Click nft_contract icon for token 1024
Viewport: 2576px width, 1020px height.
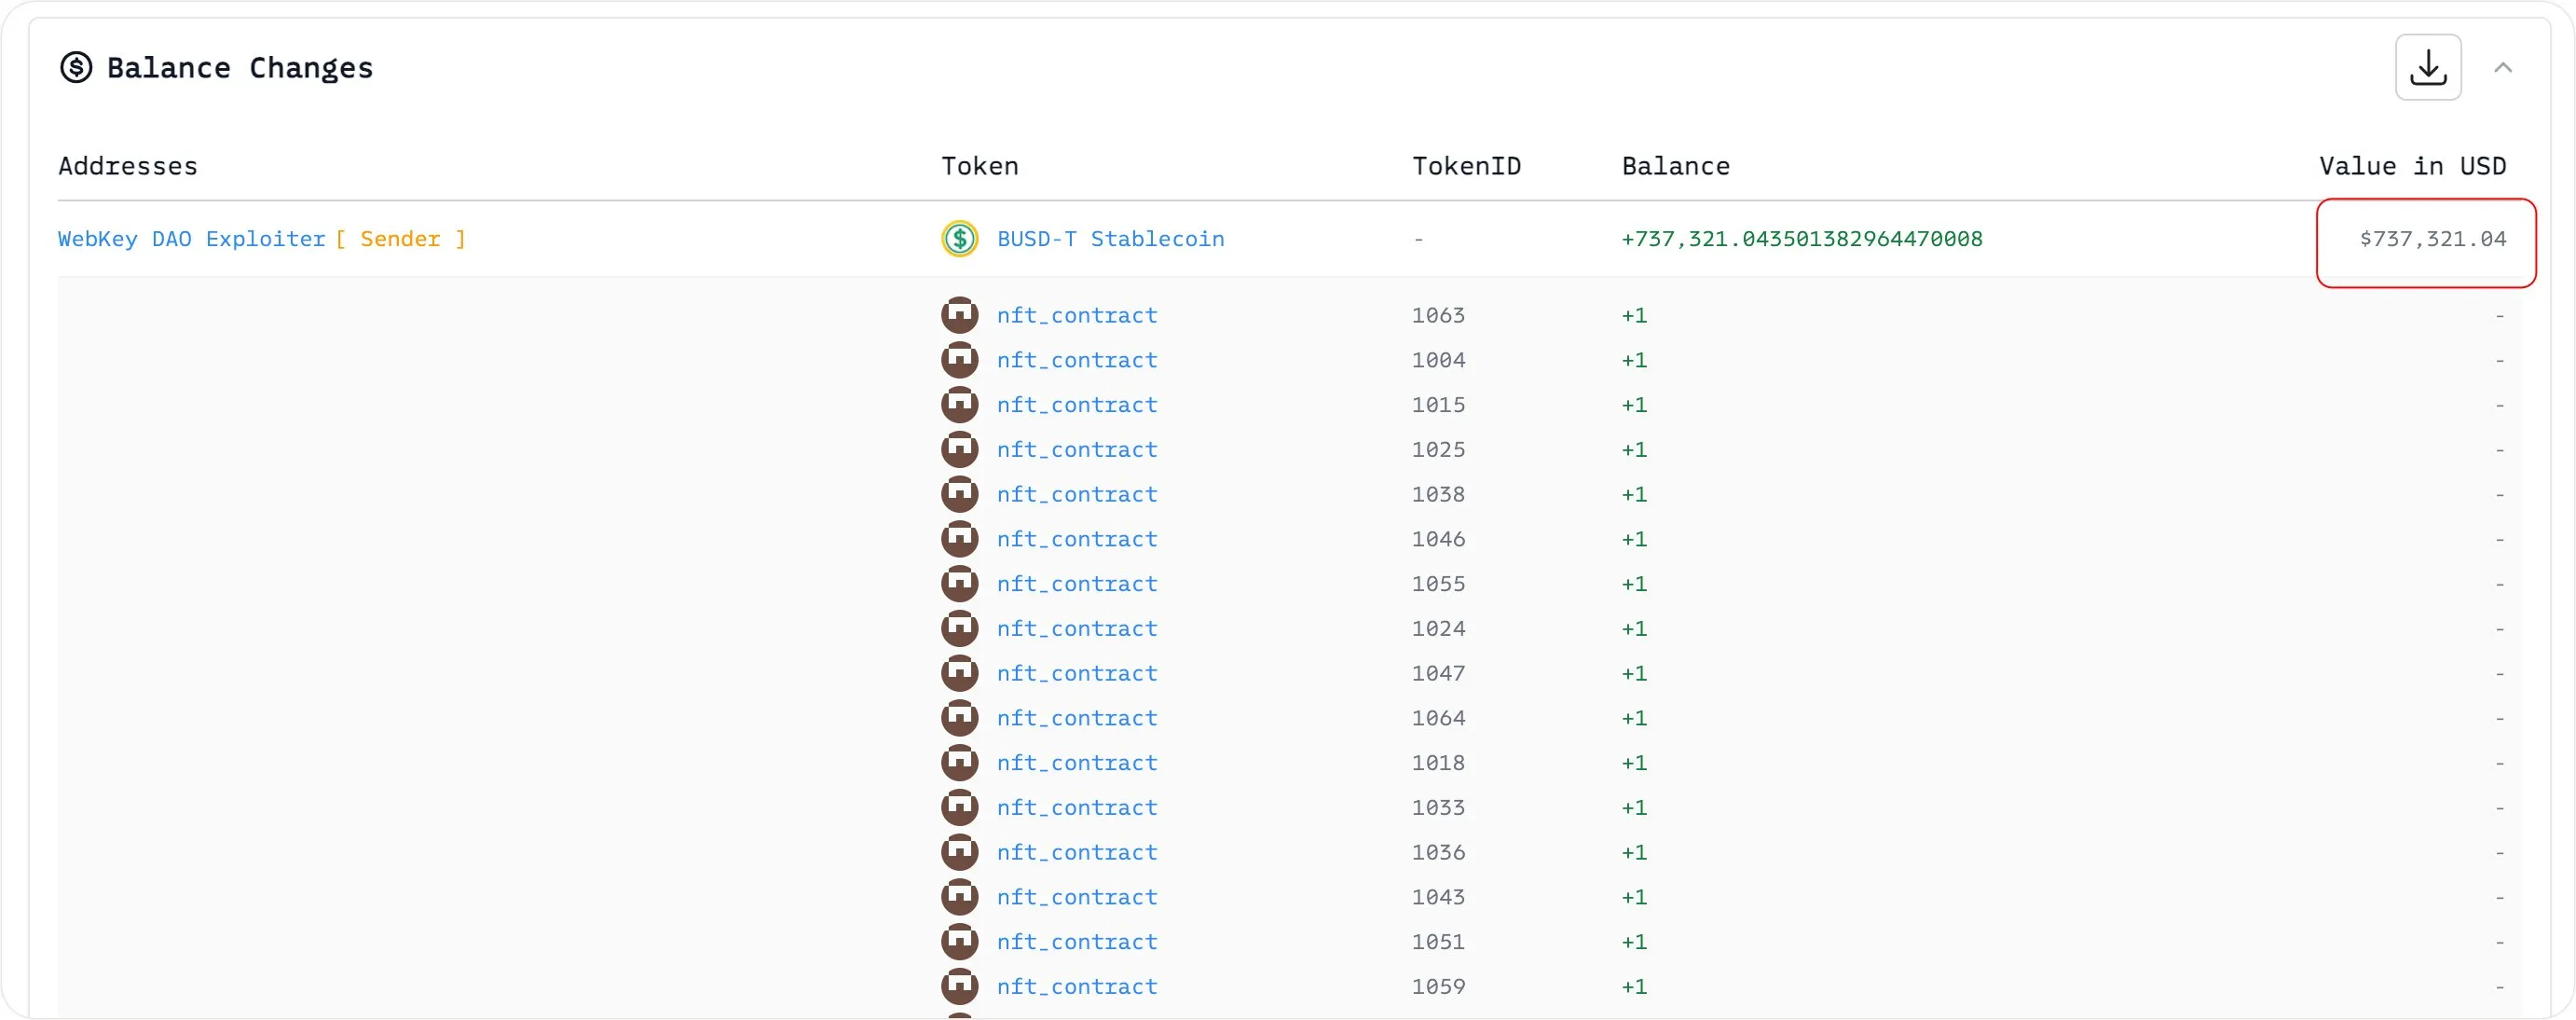959,628
